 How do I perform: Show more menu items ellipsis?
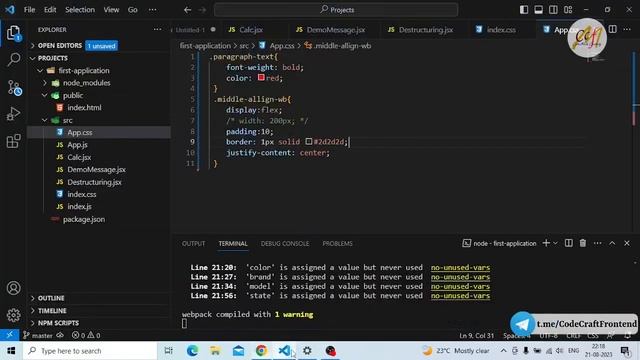pyautogui.click(x=152, y=10)
